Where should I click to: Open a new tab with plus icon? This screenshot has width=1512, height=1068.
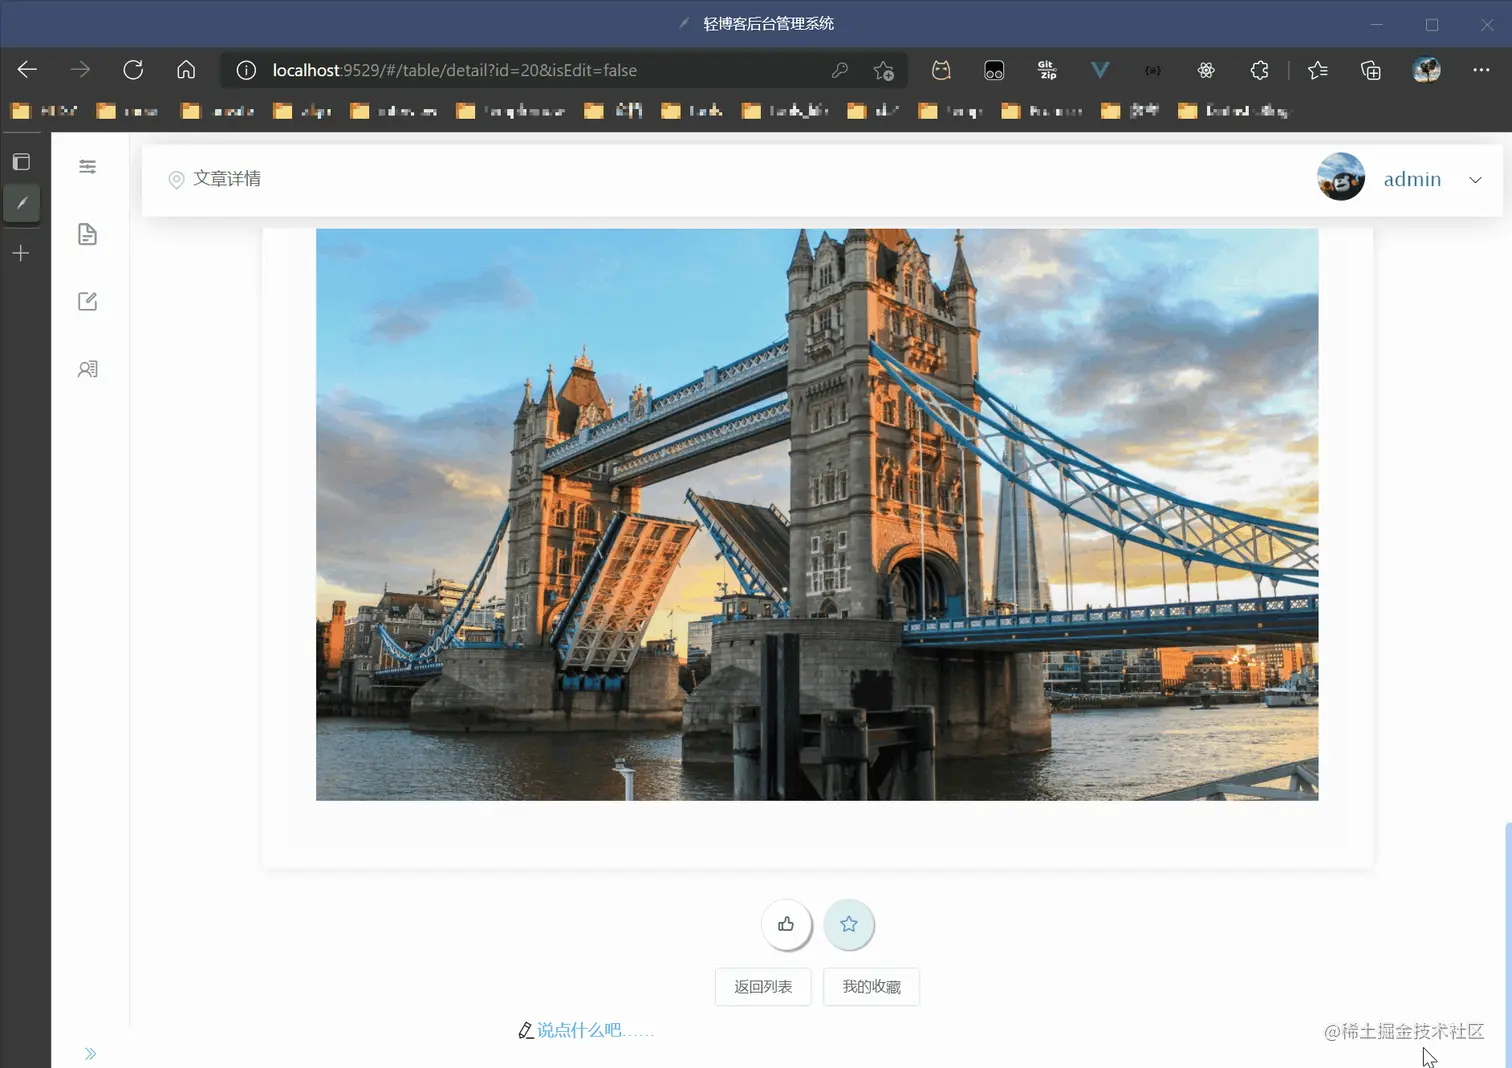pyautogui.click(x=21, y=253)
